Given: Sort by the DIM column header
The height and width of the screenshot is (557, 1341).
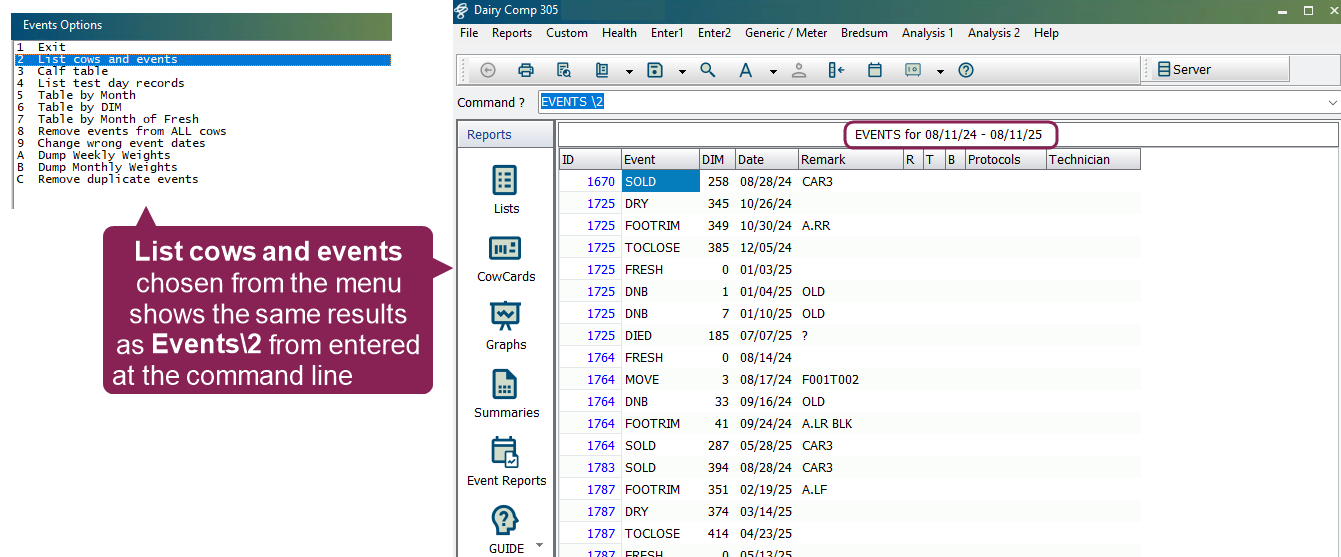Looking at the screenshot, I should click(x=715, y=159).
